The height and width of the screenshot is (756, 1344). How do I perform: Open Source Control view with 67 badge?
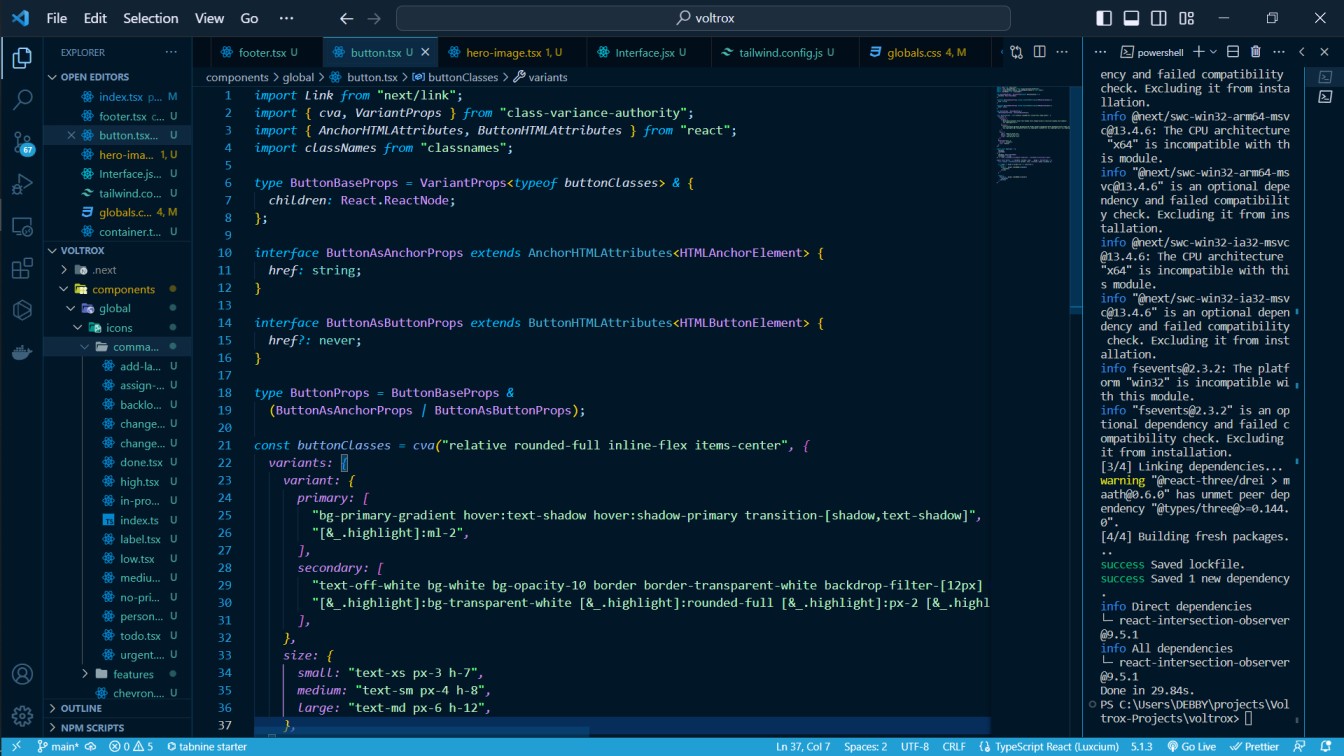coord(22,143)
